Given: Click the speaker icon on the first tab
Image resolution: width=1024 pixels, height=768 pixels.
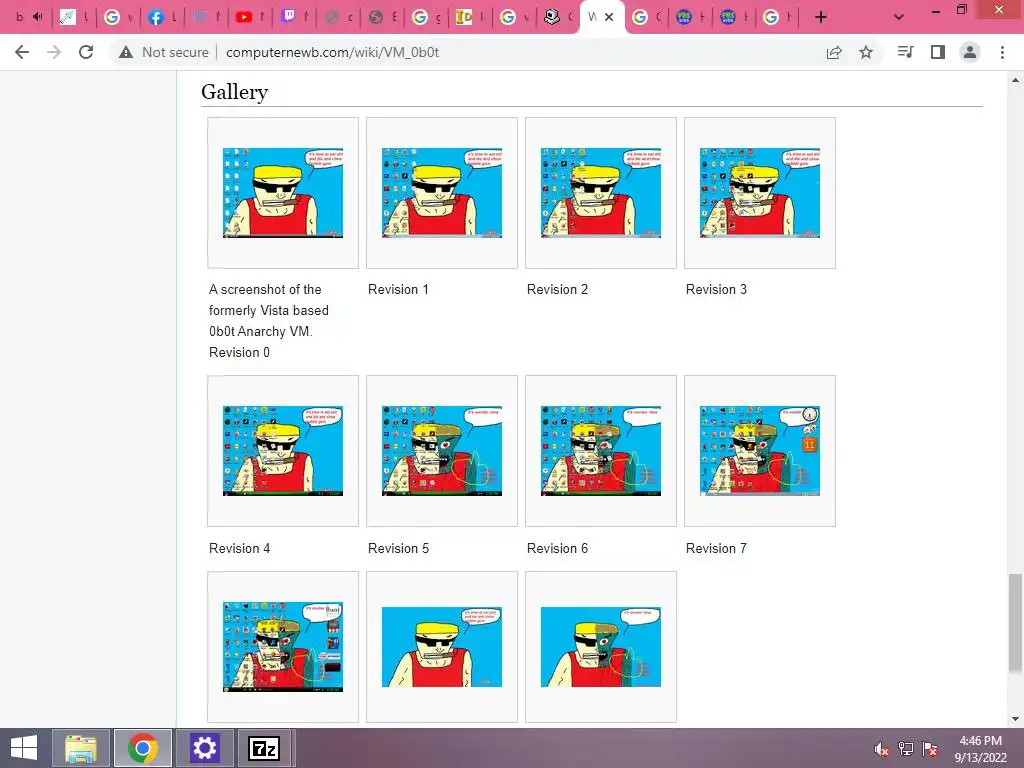Looking at the screenshot, I should point(38,17).
